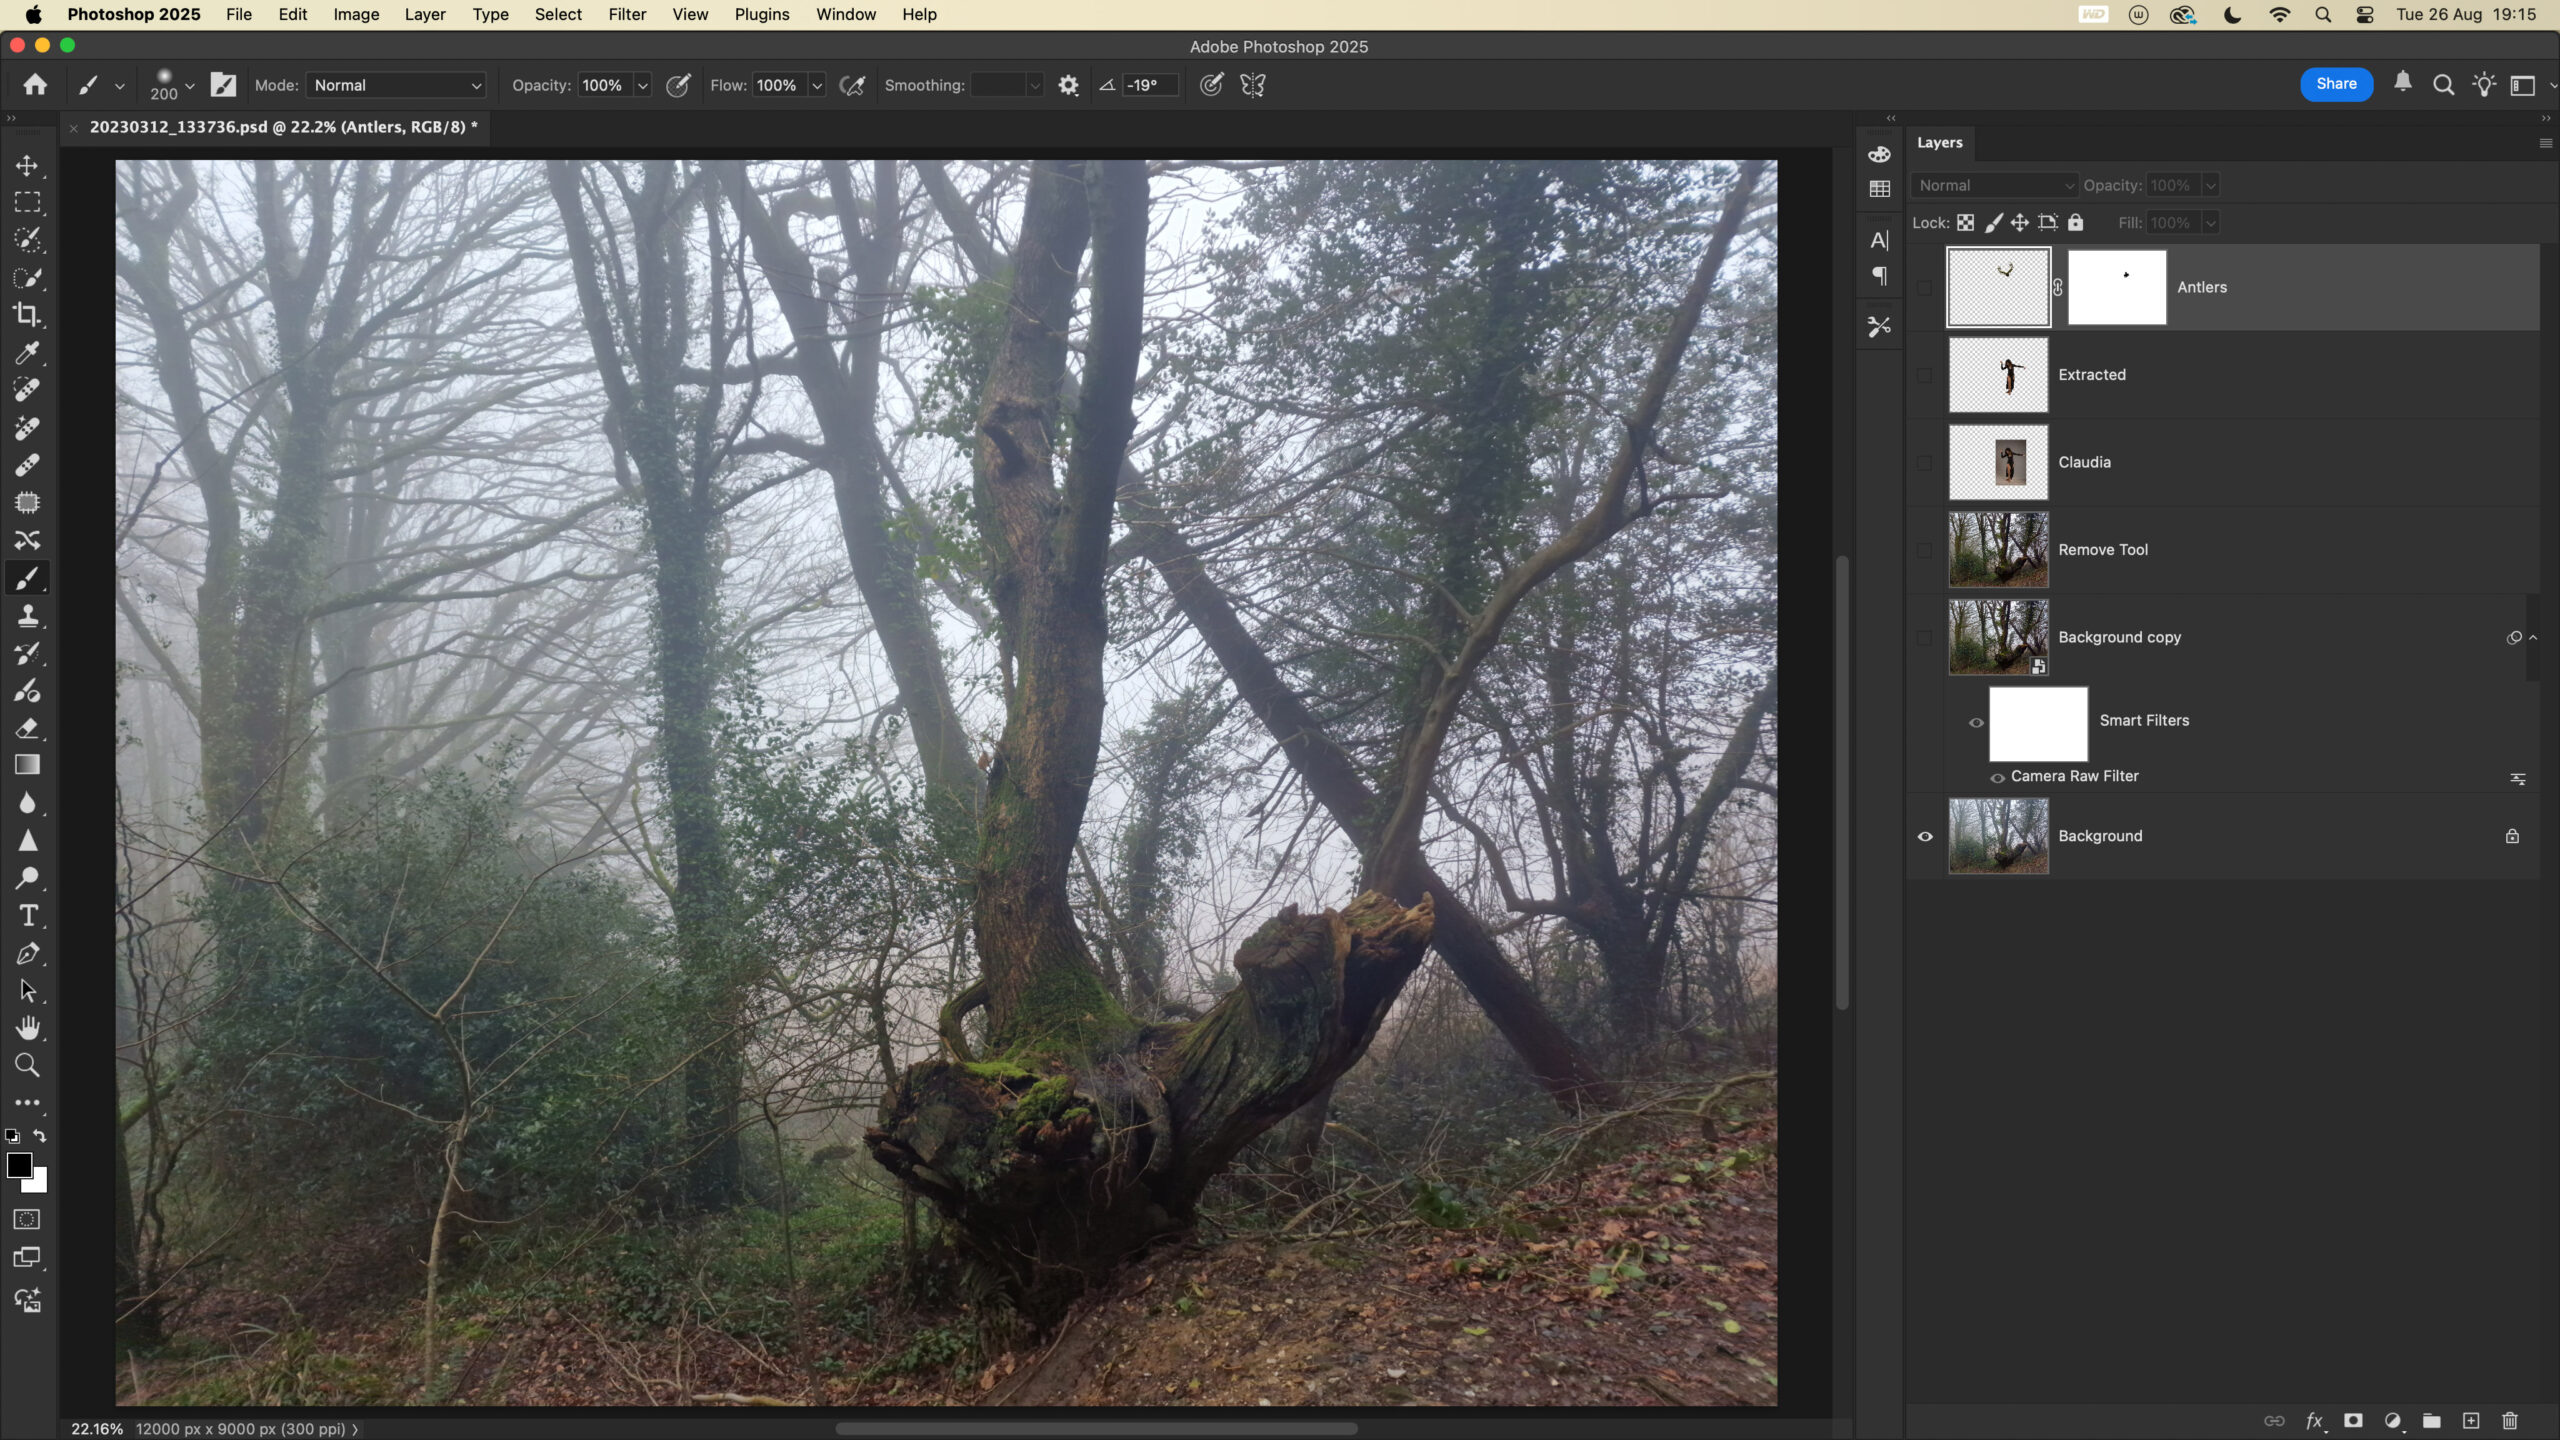Open the Filter menu
The width and height of the screenshot is (2560, 1440).
[627, 14]
